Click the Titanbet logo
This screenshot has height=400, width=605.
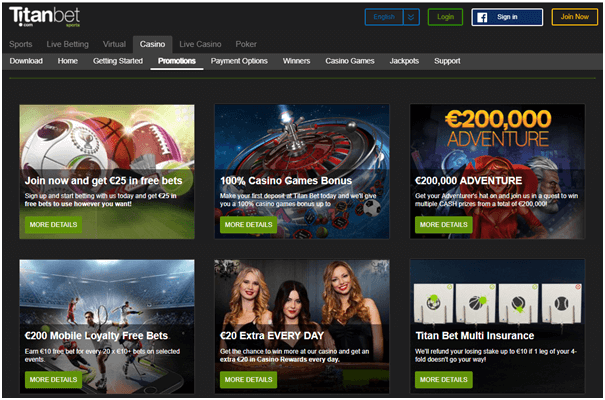44,17
